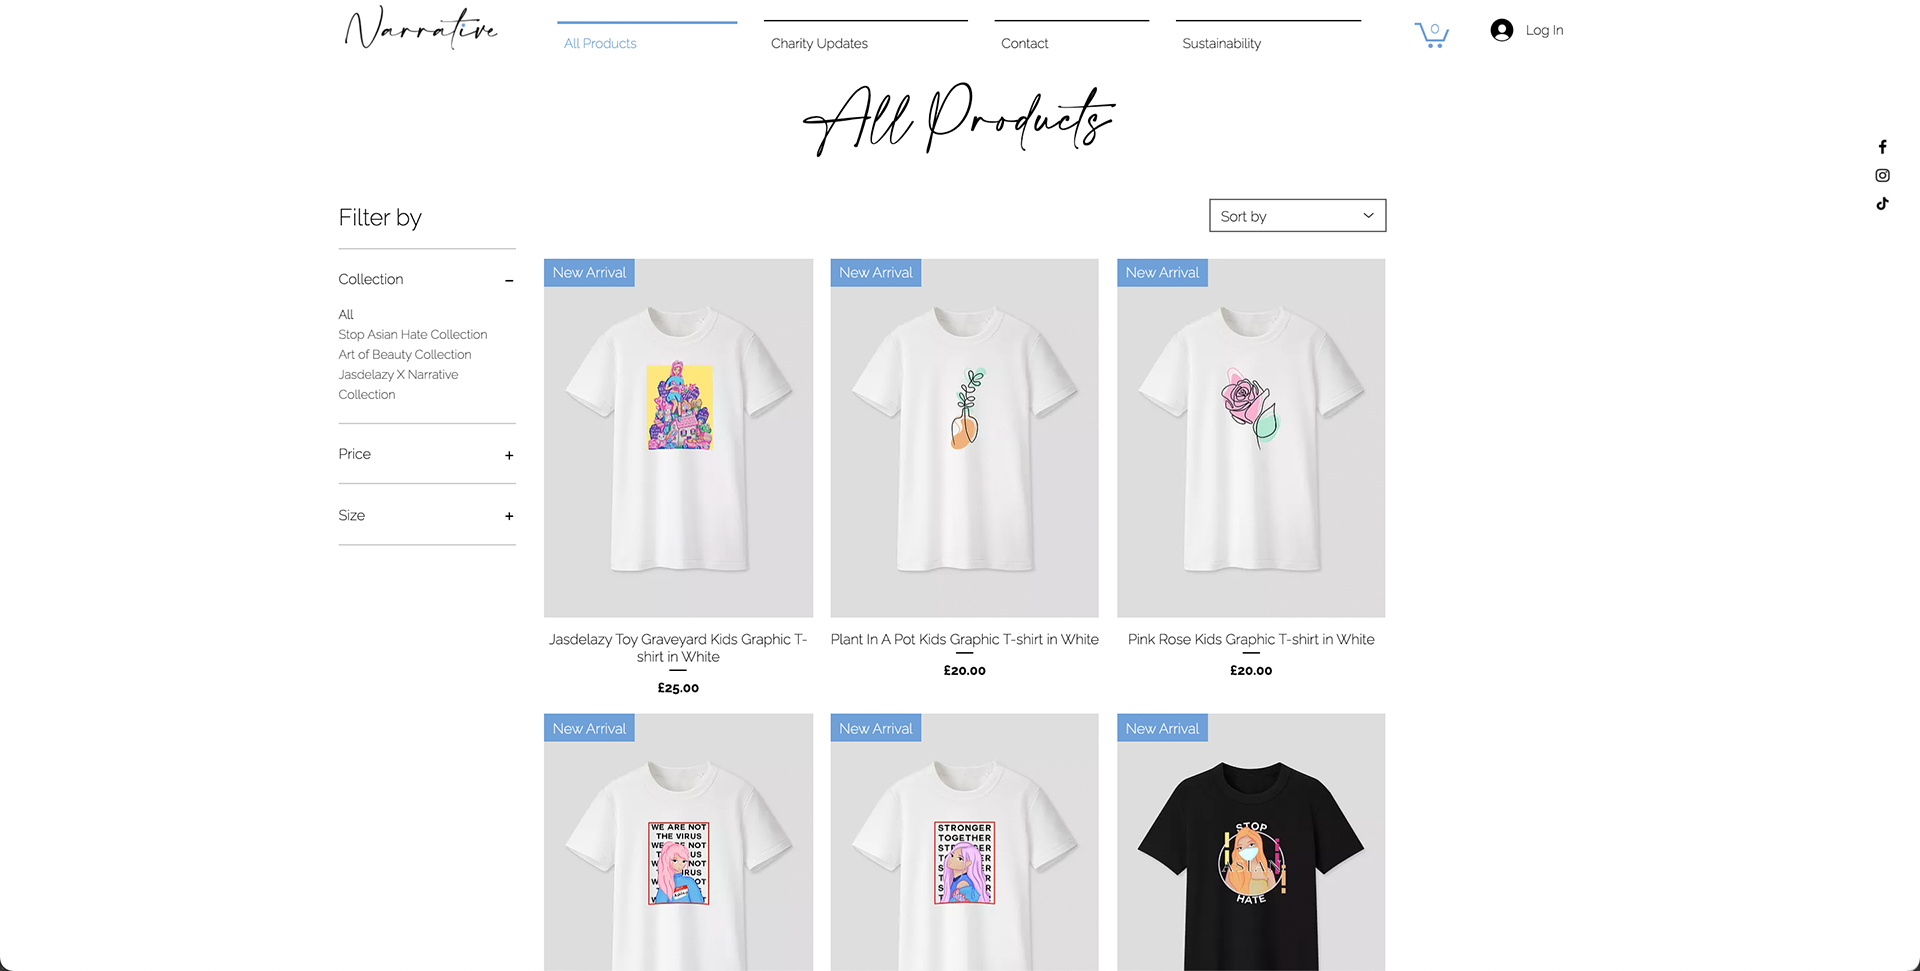Click the Log In text link
Screen dimensions: 1920x971
tap(1544, 30)
